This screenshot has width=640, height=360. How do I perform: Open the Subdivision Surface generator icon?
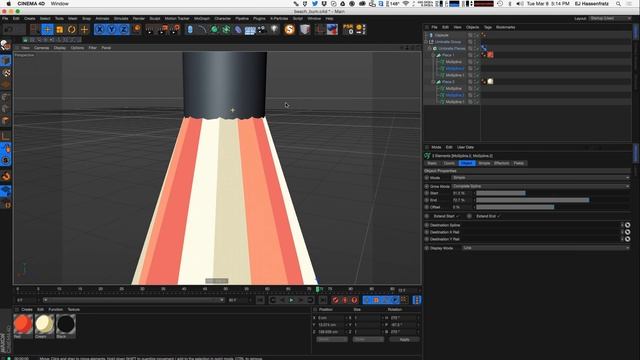tap(214, 29)
